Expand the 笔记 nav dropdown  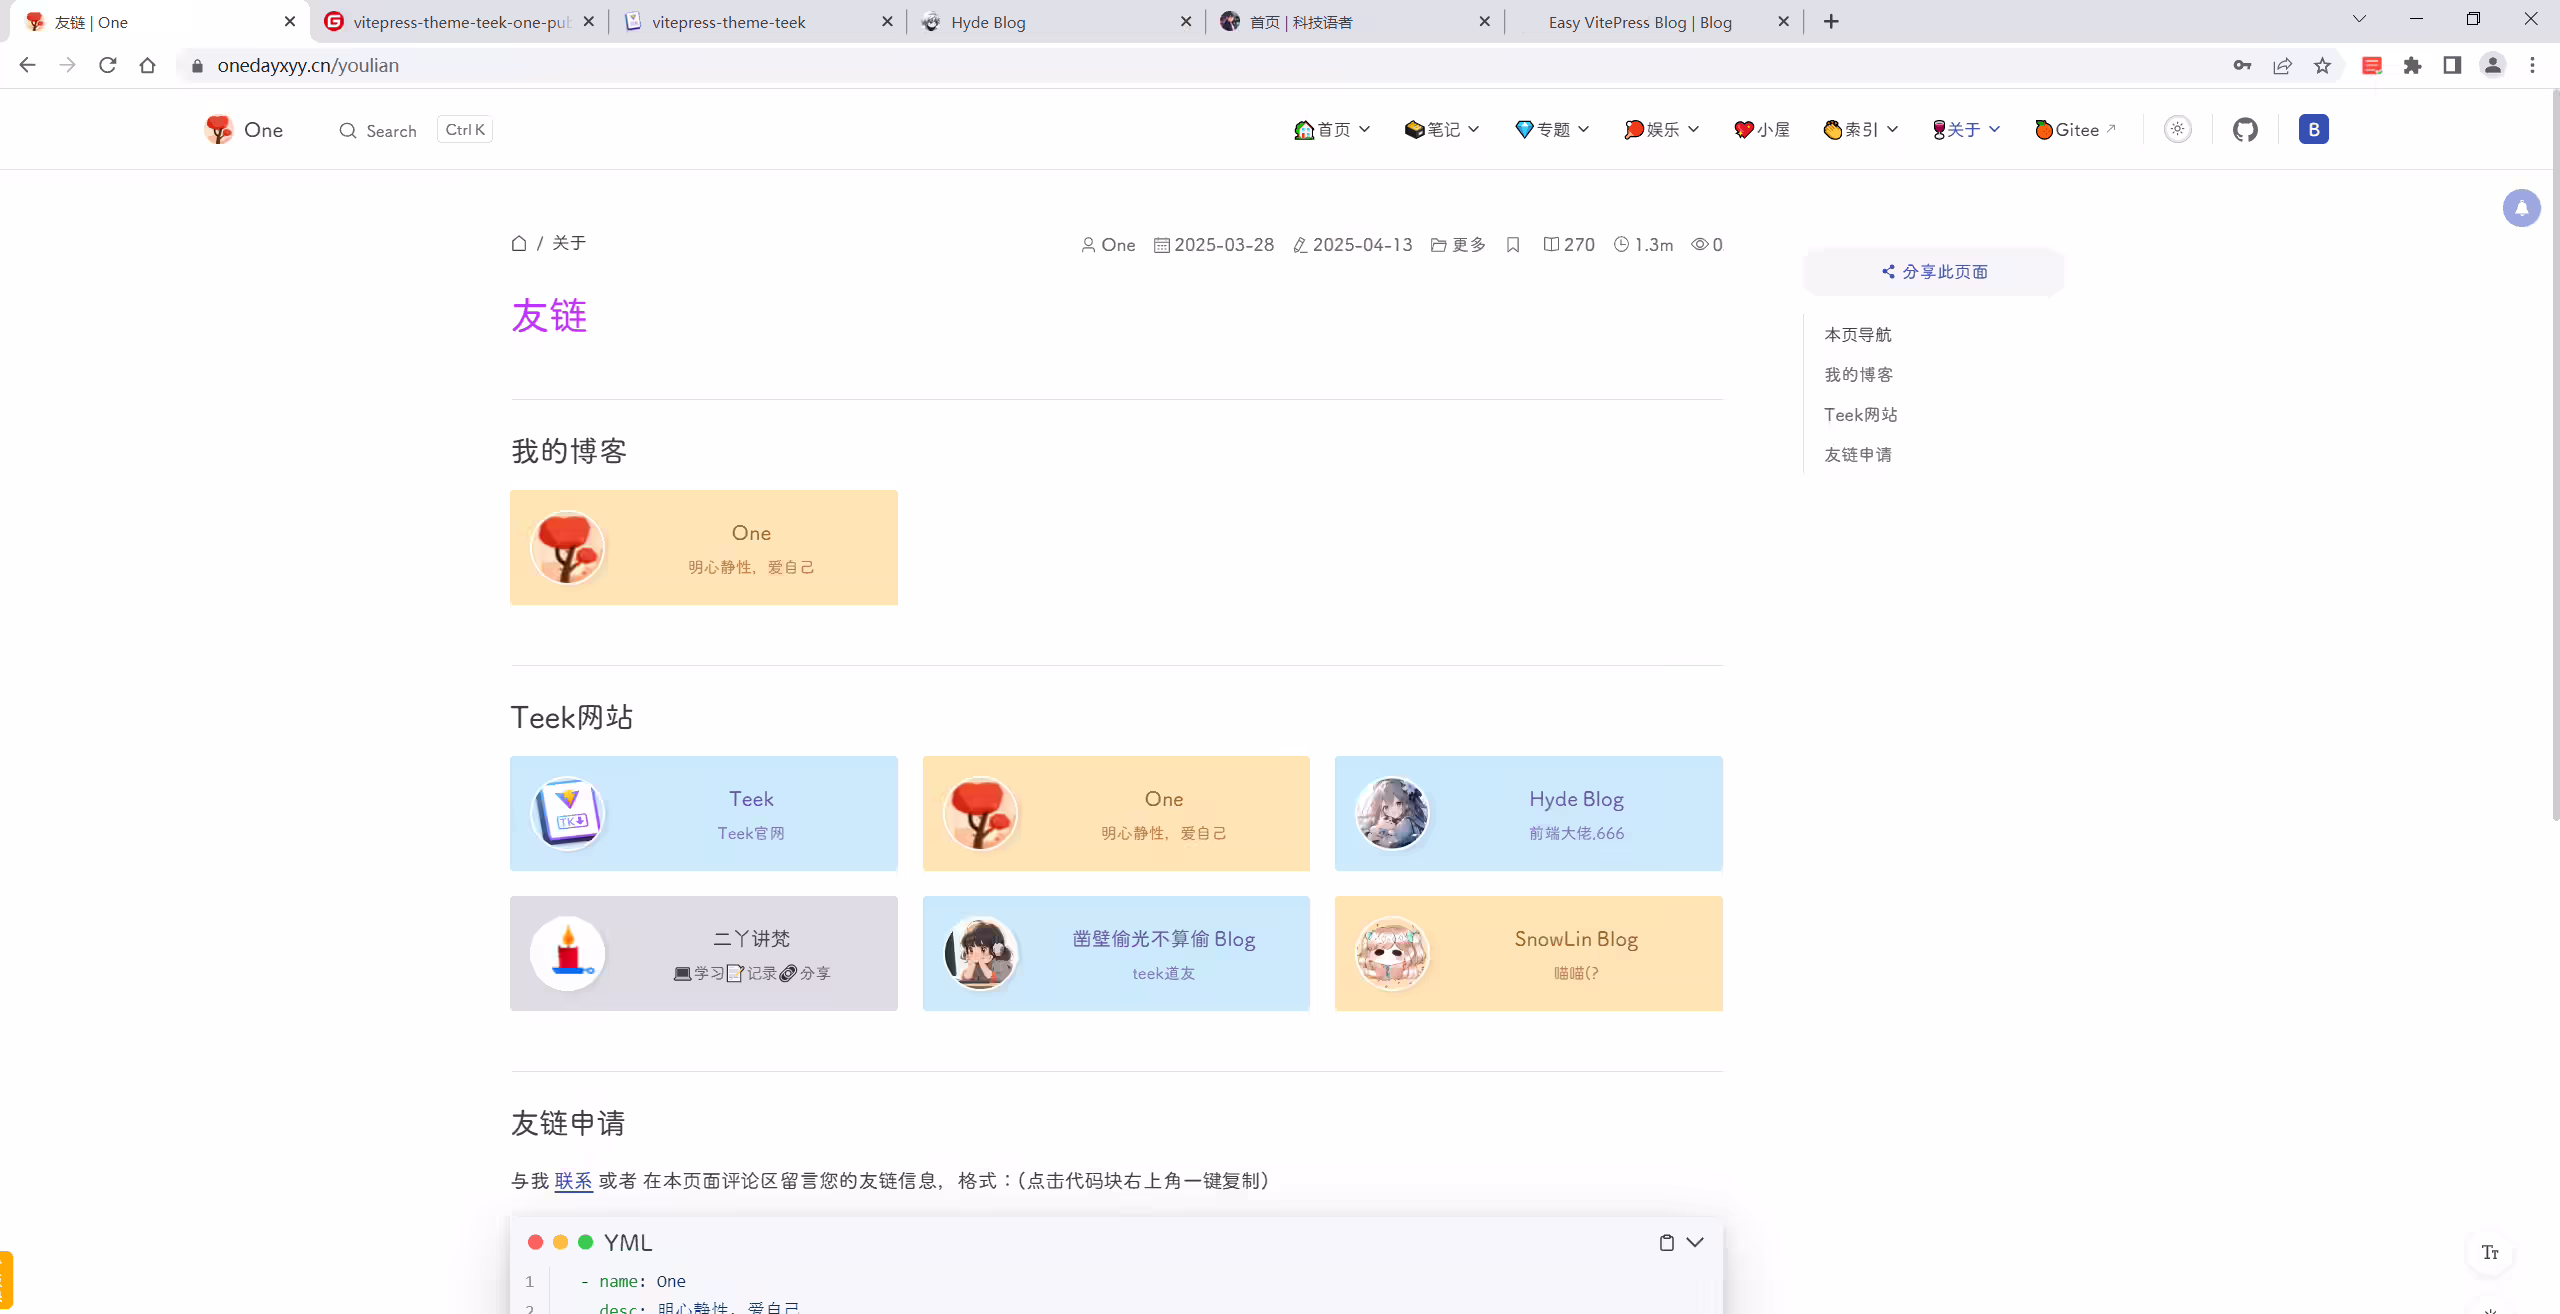pos(1442,129)
